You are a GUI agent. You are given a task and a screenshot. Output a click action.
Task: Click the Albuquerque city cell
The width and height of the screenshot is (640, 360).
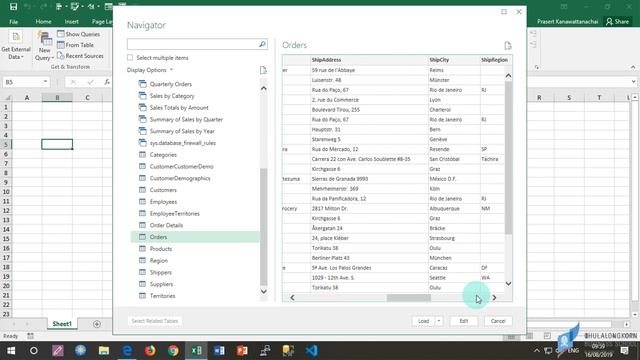pyautogui.click(x=454, y=209)
